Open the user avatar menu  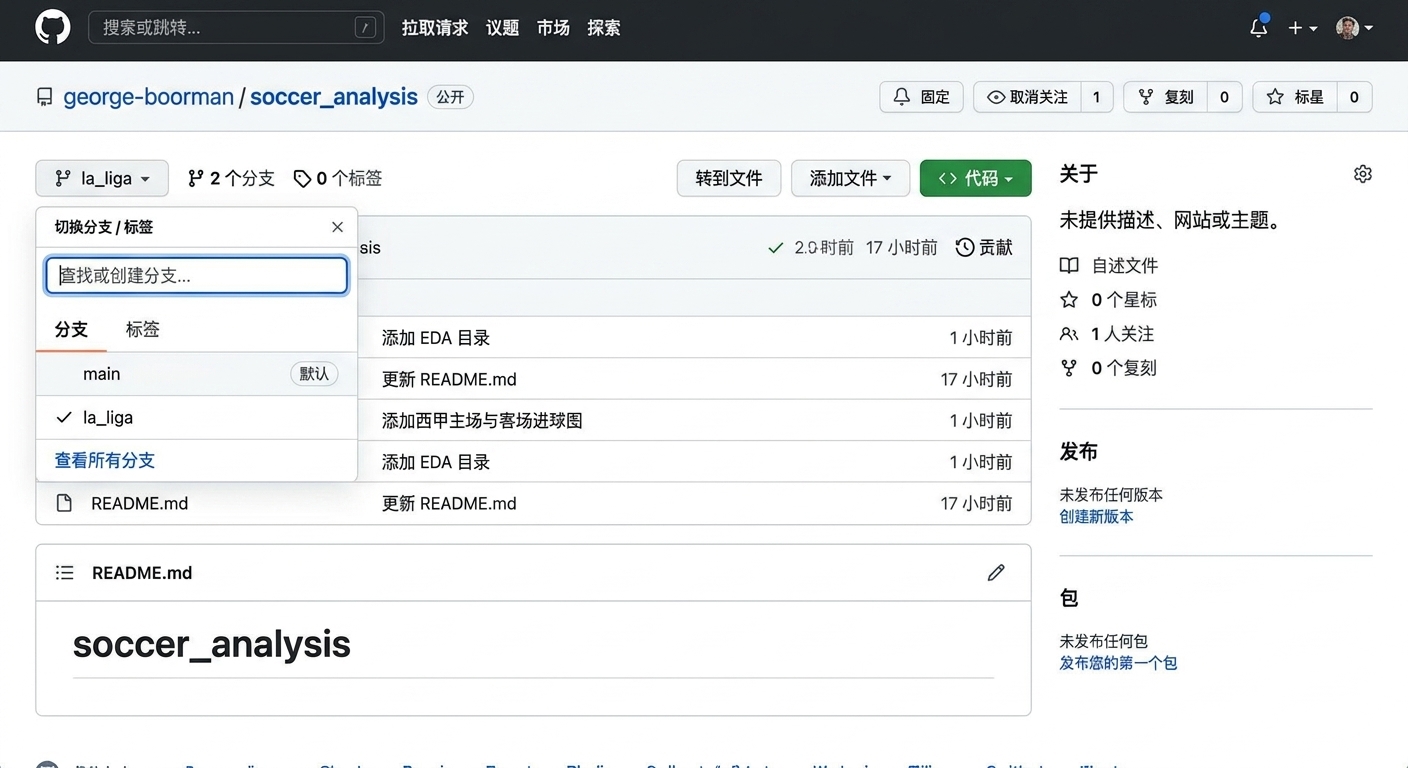pyautogui.click(x=1355, y=28)
